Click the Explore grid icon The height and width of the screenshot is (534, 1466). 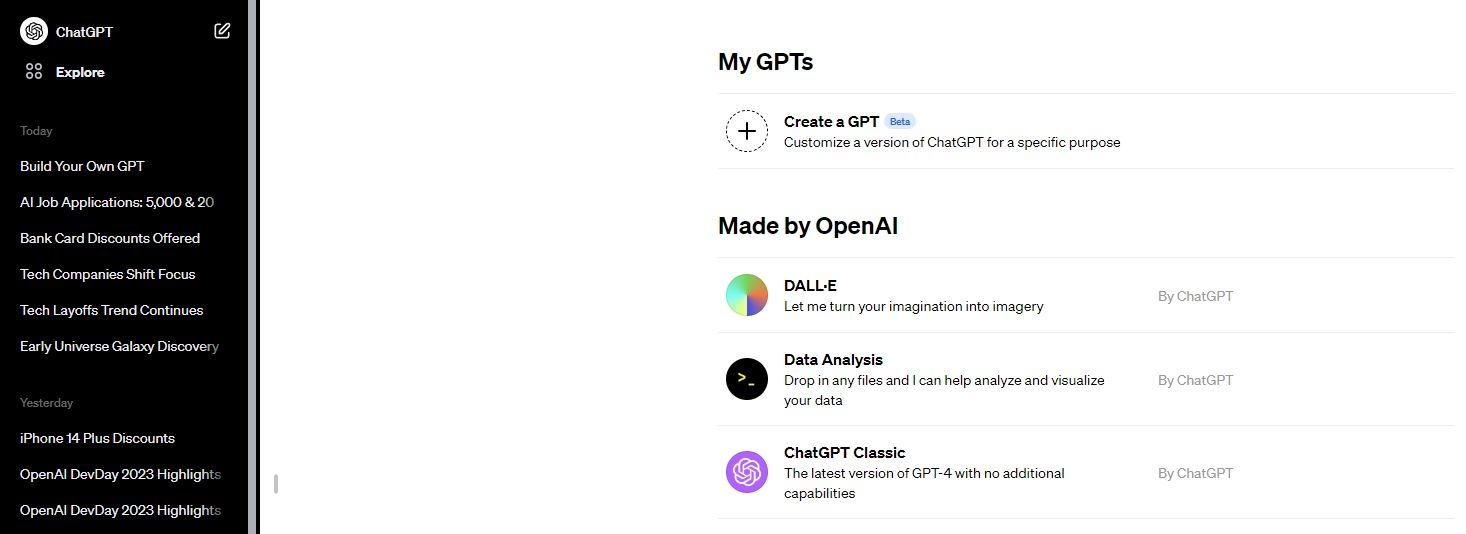tap(34, 72)
